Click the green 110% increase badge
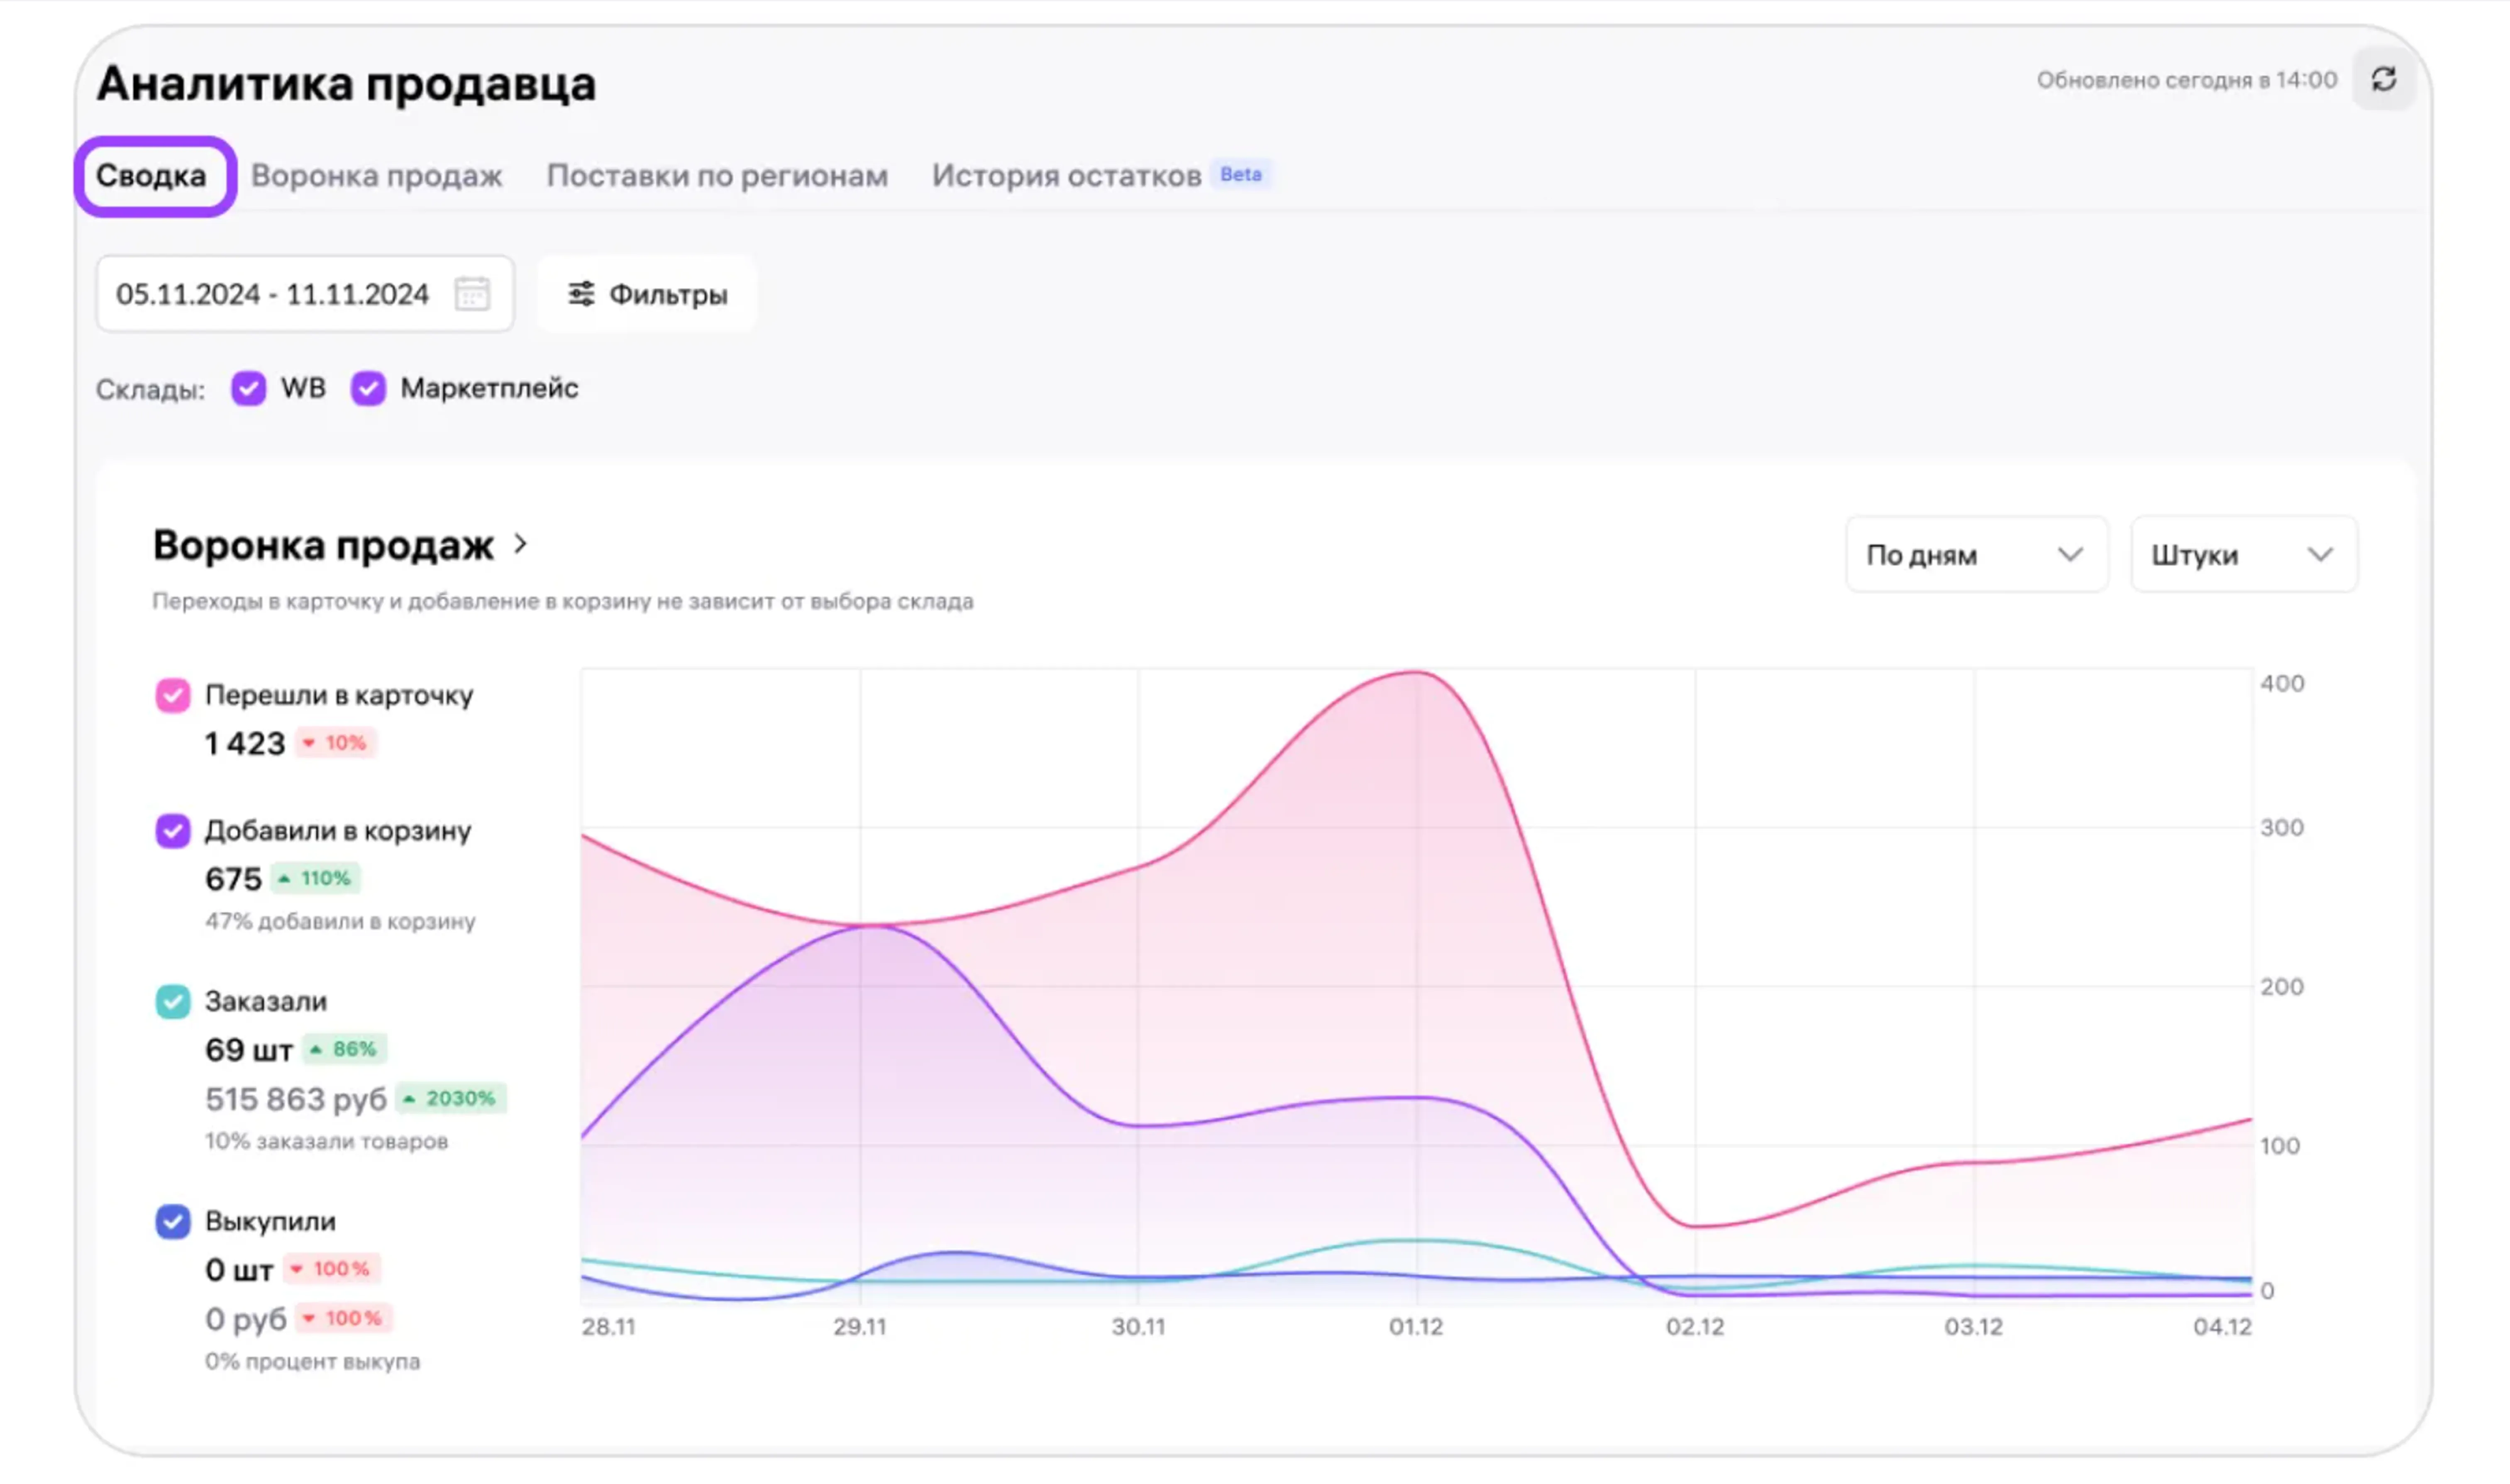The width and height of the screenshot is (2510, 1484). 316,878
